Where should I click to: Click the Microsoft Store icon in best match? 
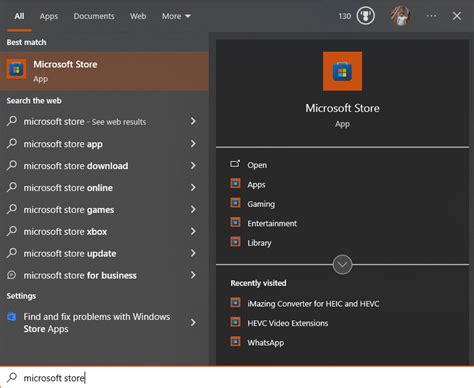pyautogui.click(x=16, y=69)
